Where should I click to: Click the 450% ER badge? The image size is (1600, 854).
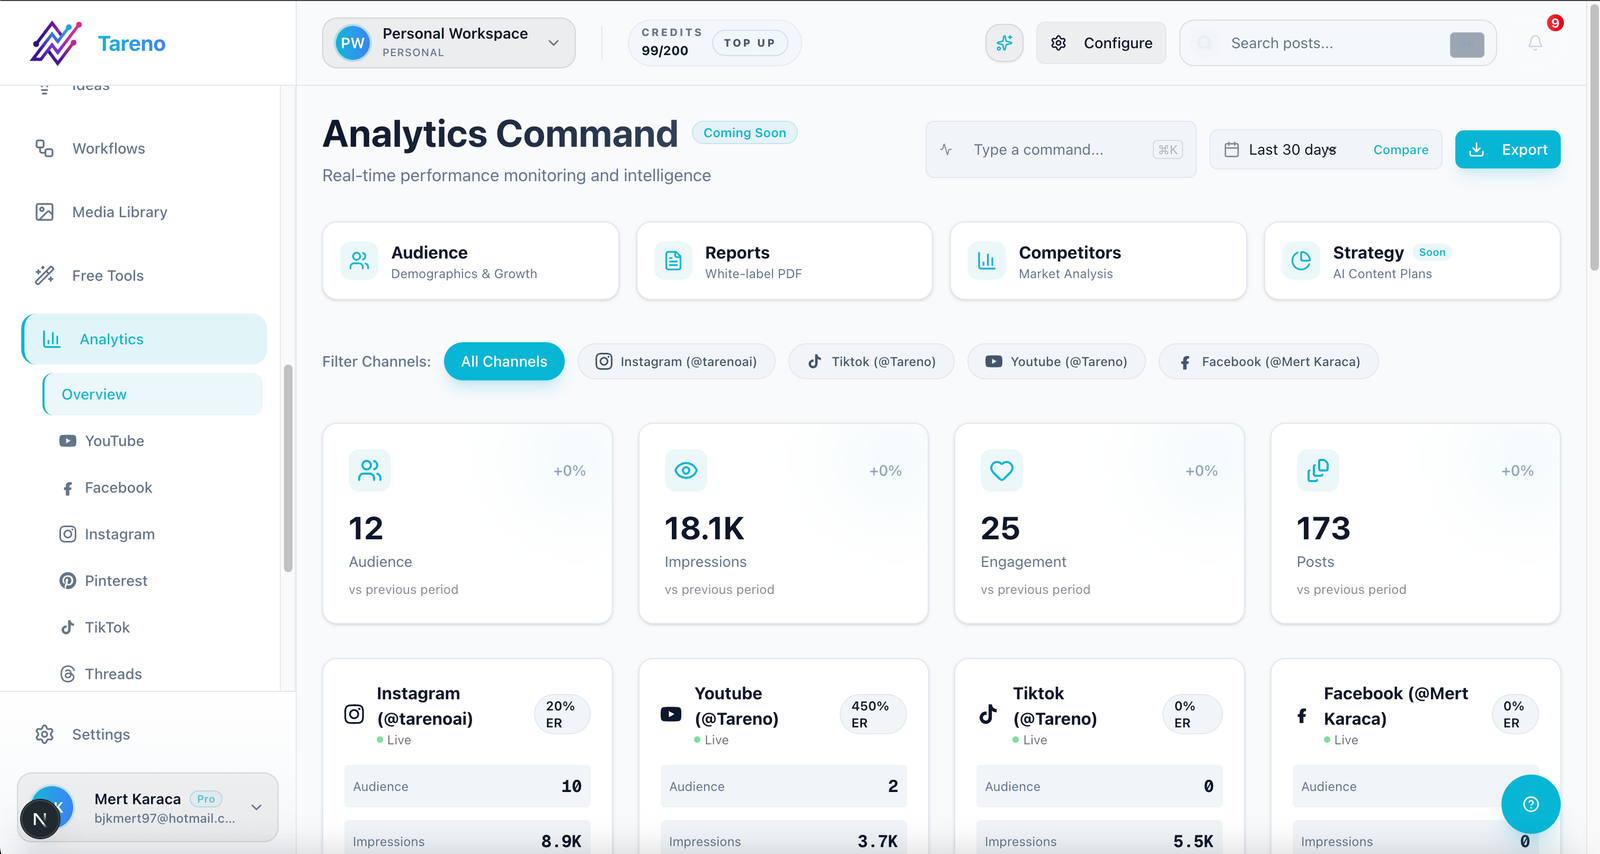pyautogui.click(x=872, y=714)
